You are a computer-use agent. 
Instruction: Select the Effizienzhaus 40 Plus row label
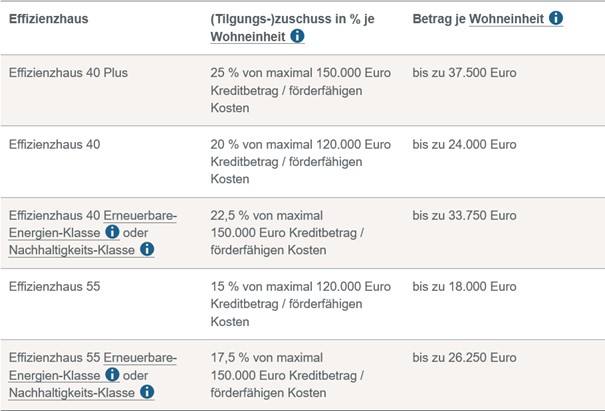pyautogui.click(x=67, y=73)
